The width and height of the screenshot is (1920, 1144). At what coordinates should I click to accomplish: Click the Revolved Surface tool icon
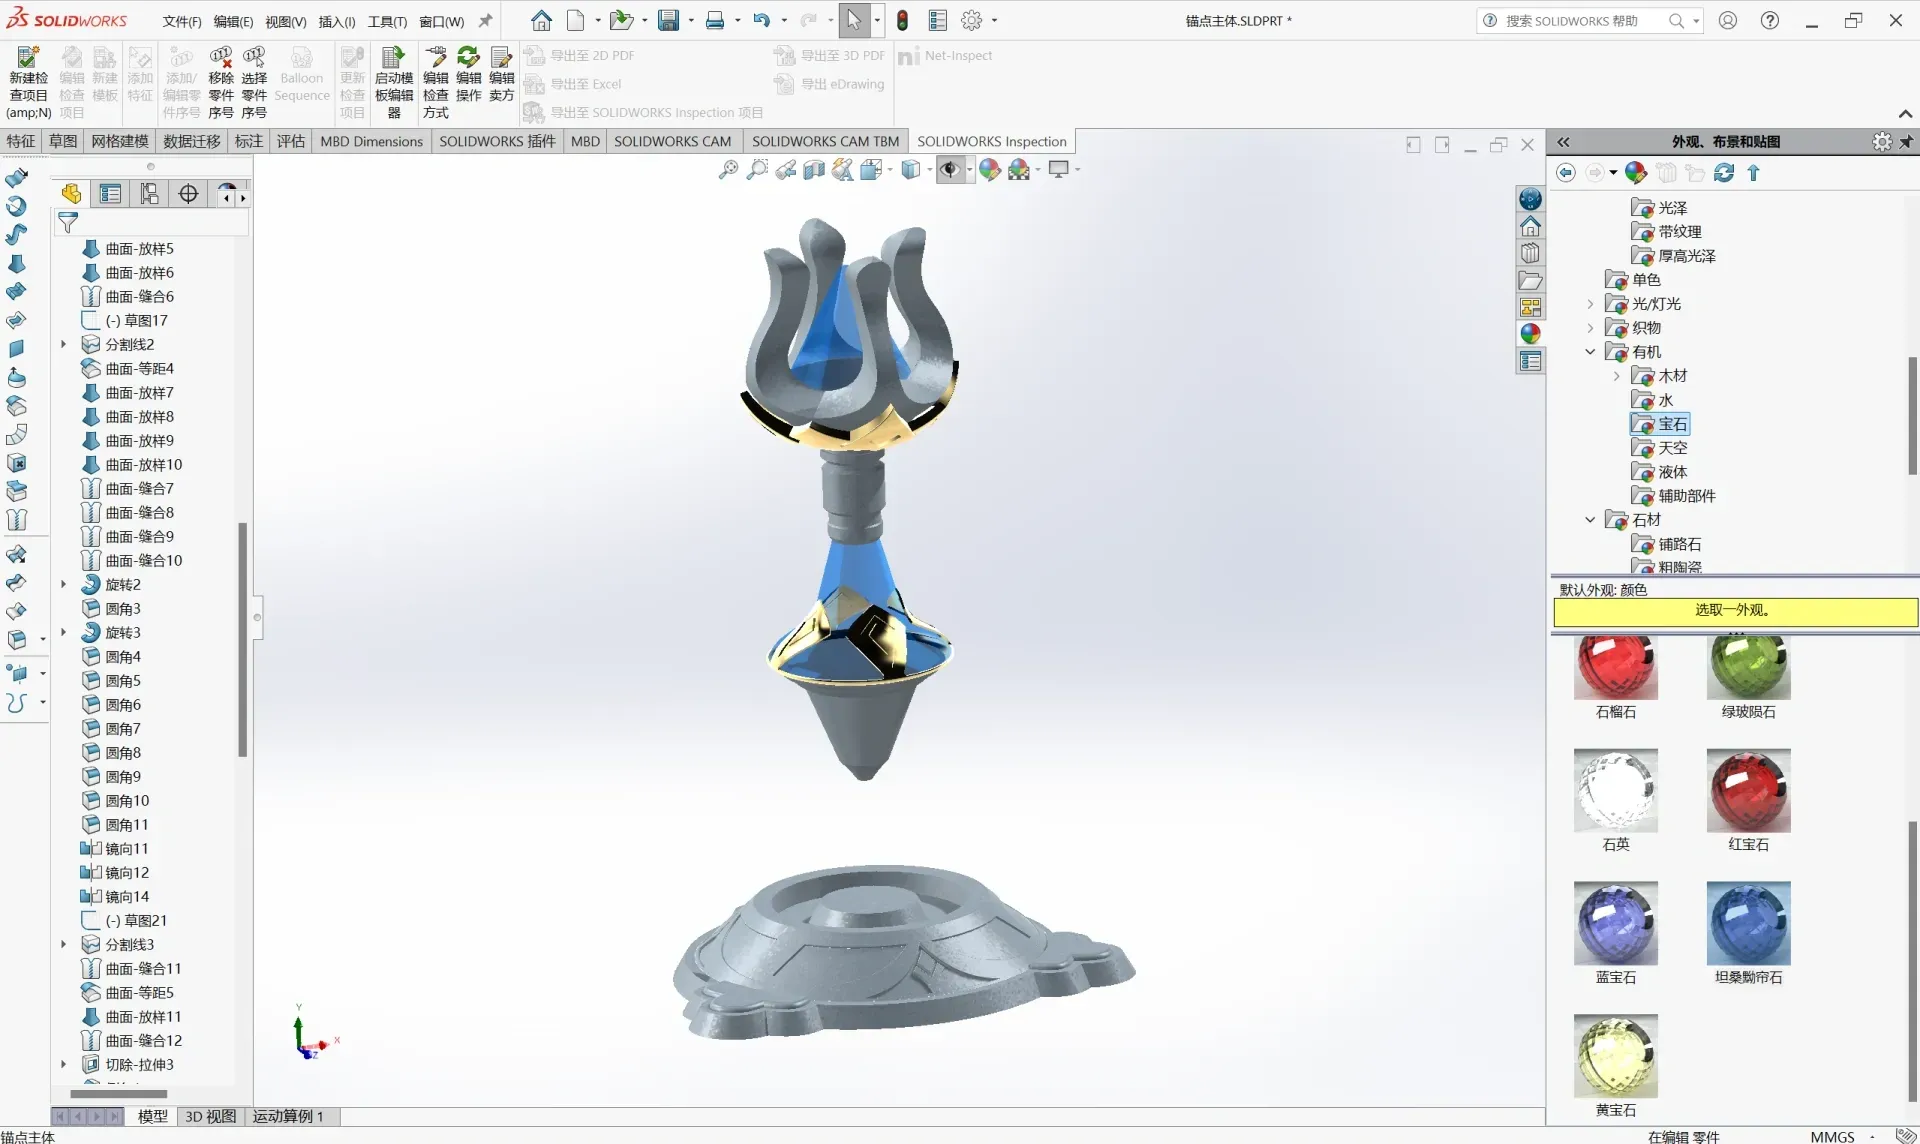[16, 206]
